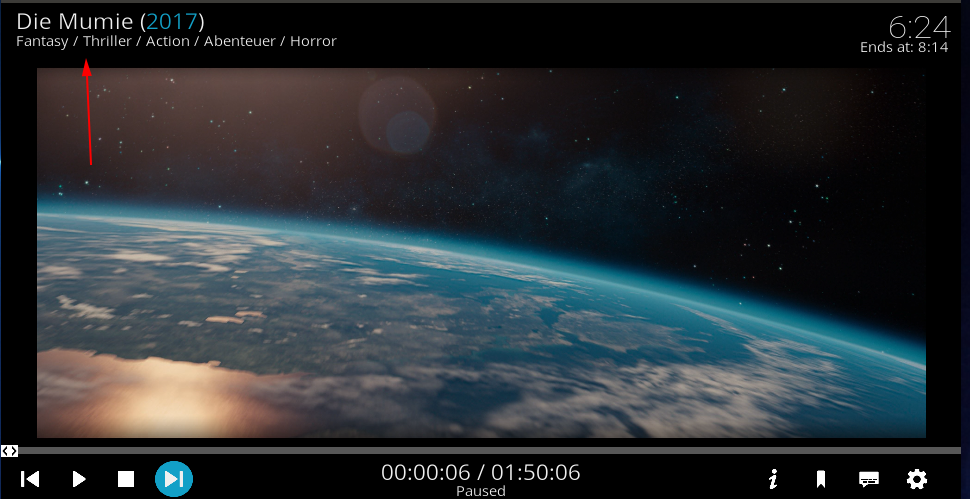The width and height of the screenshot is (970, 499).
Task: Open the subtitles icon
Action: 869,479
